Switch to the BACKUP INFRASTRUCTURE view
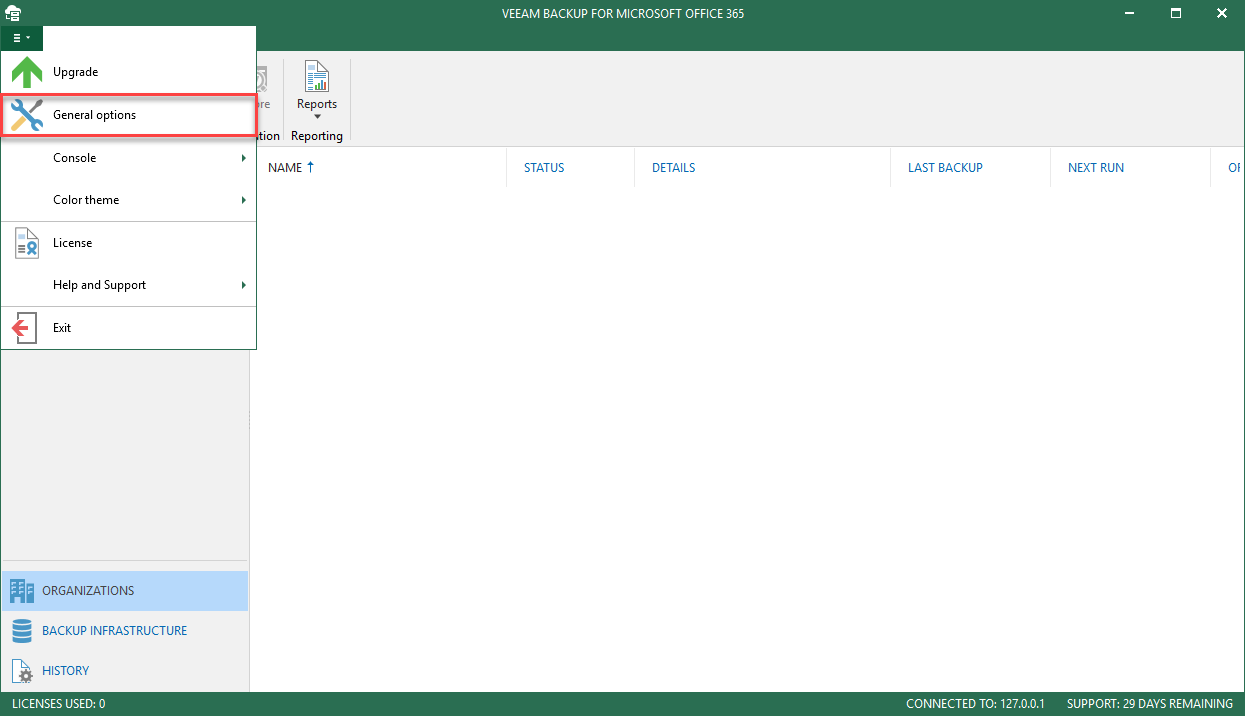Screen dimensions: 1245x716 [x=125, y=631]
